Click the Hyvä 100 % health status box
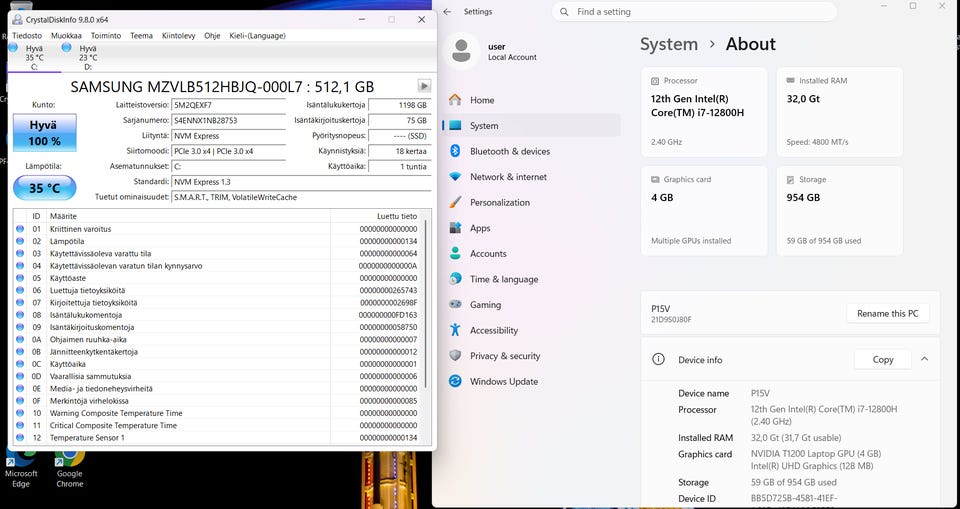This screenshot has width=960, height=509. (45, 132)
